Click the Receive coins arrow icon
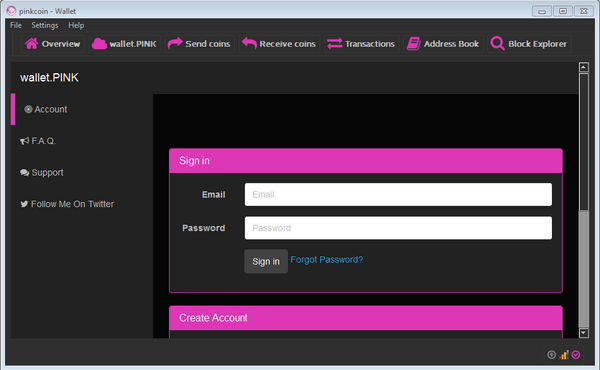 (x=249, y=43)
